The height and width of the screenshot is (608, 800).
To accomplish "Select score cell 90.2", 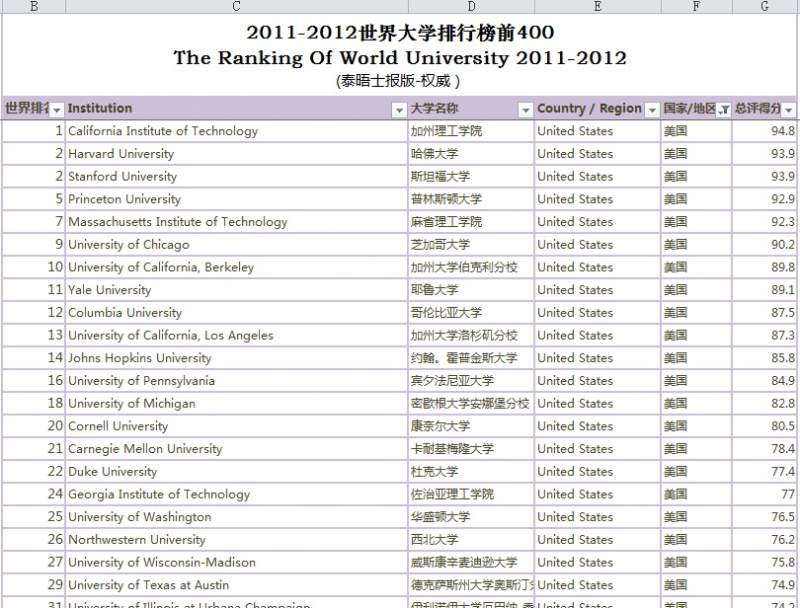I will [x=765, y=244].
